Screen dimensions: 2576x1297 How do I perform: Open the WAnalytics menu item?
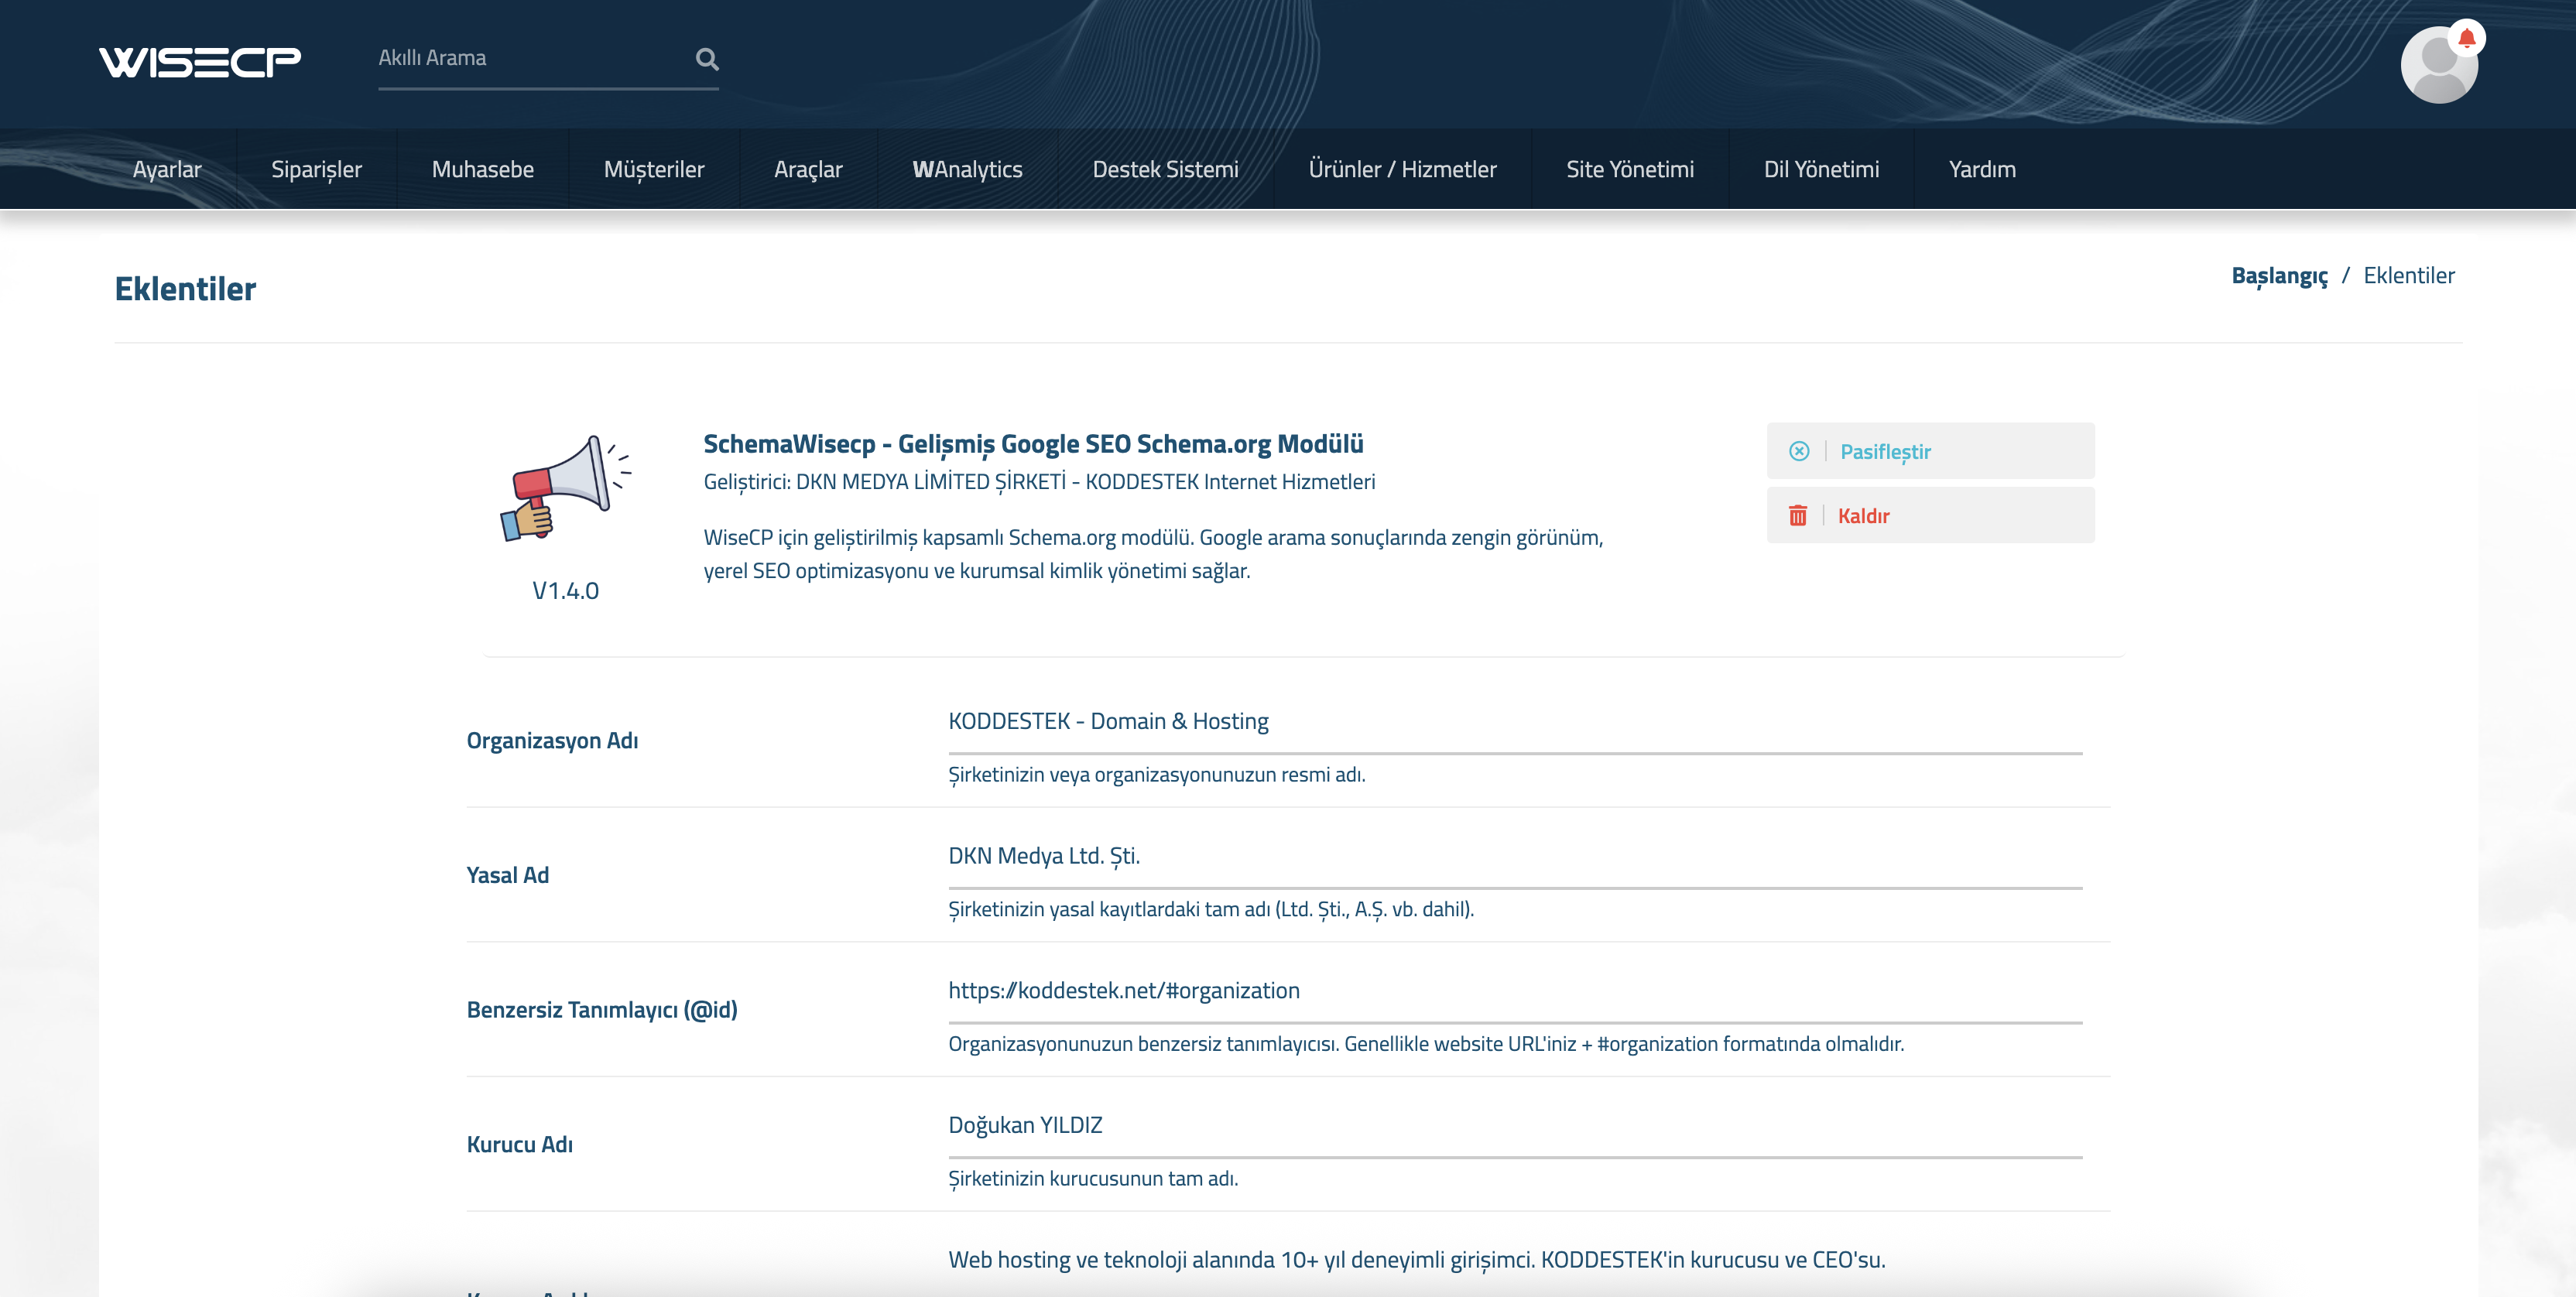pos(967,169)
